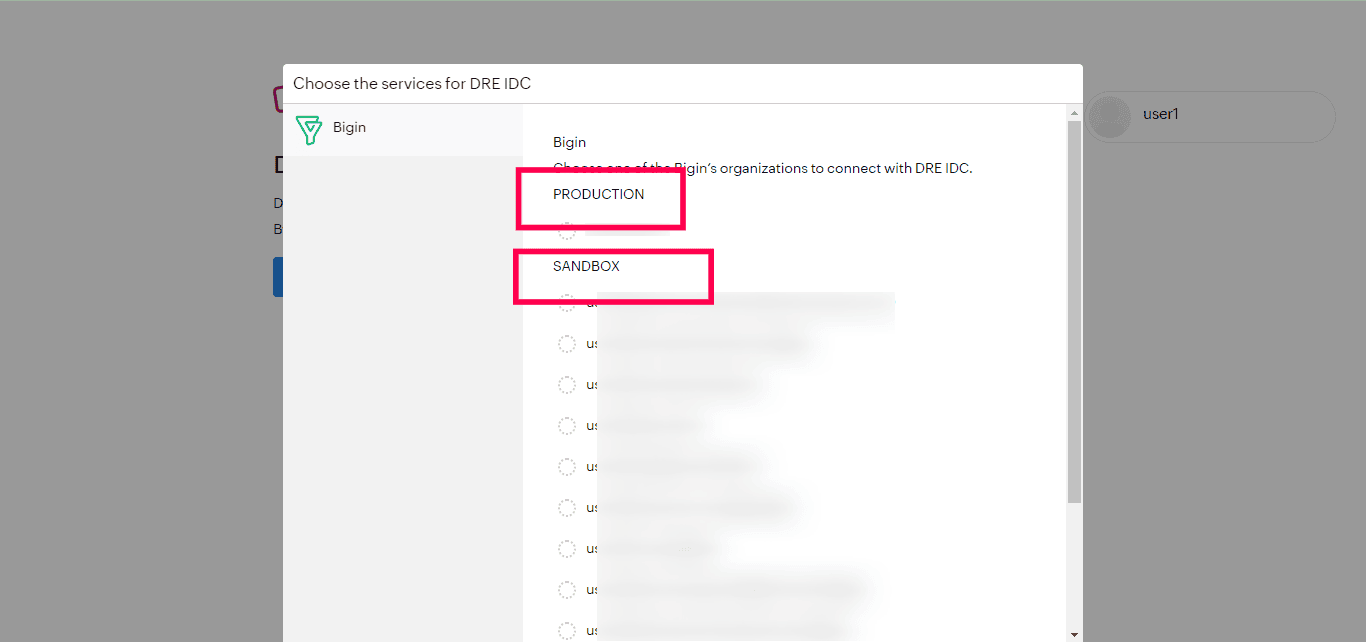Click the PRODUCTION section heading
1366x642 pixels.
(x=598, y=194)
